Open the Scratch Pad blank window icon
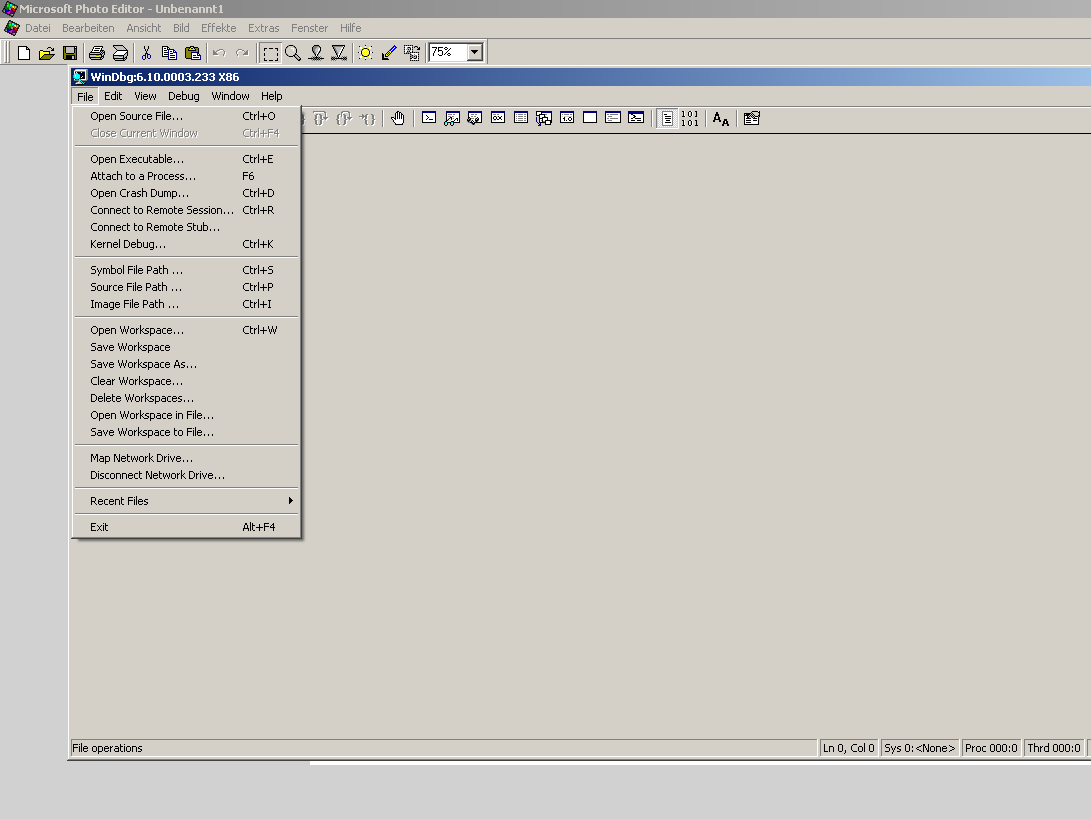This screenshot has height=819, width=1091. point(590,118)
